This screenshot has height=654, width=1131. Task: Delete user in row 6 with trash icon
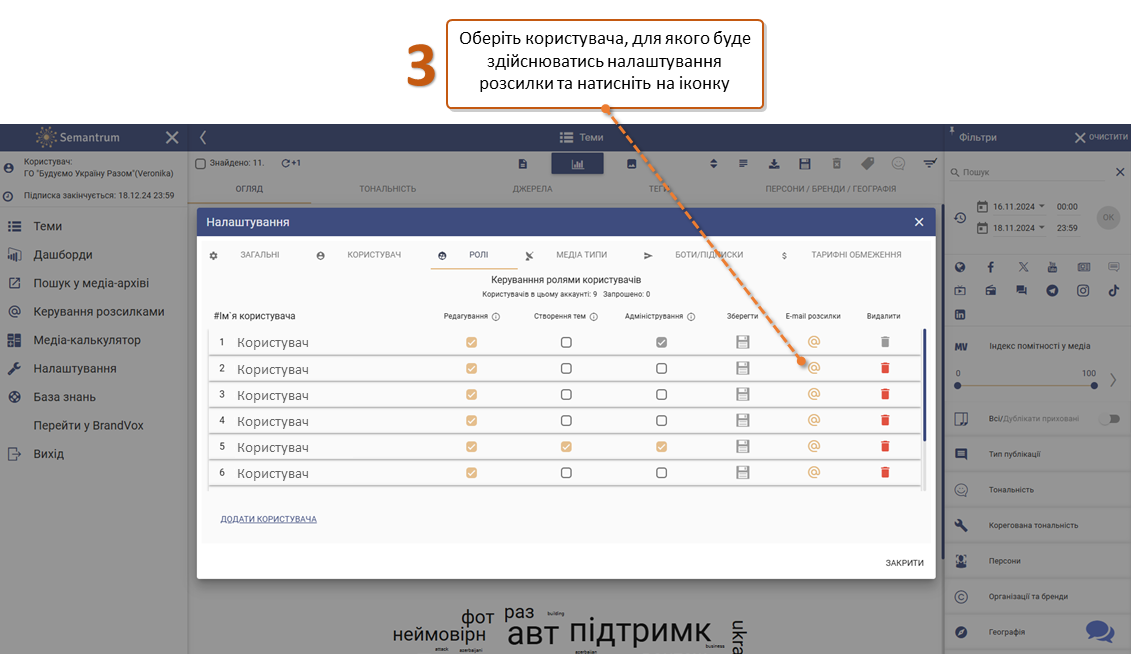click(x=885, y=472)
